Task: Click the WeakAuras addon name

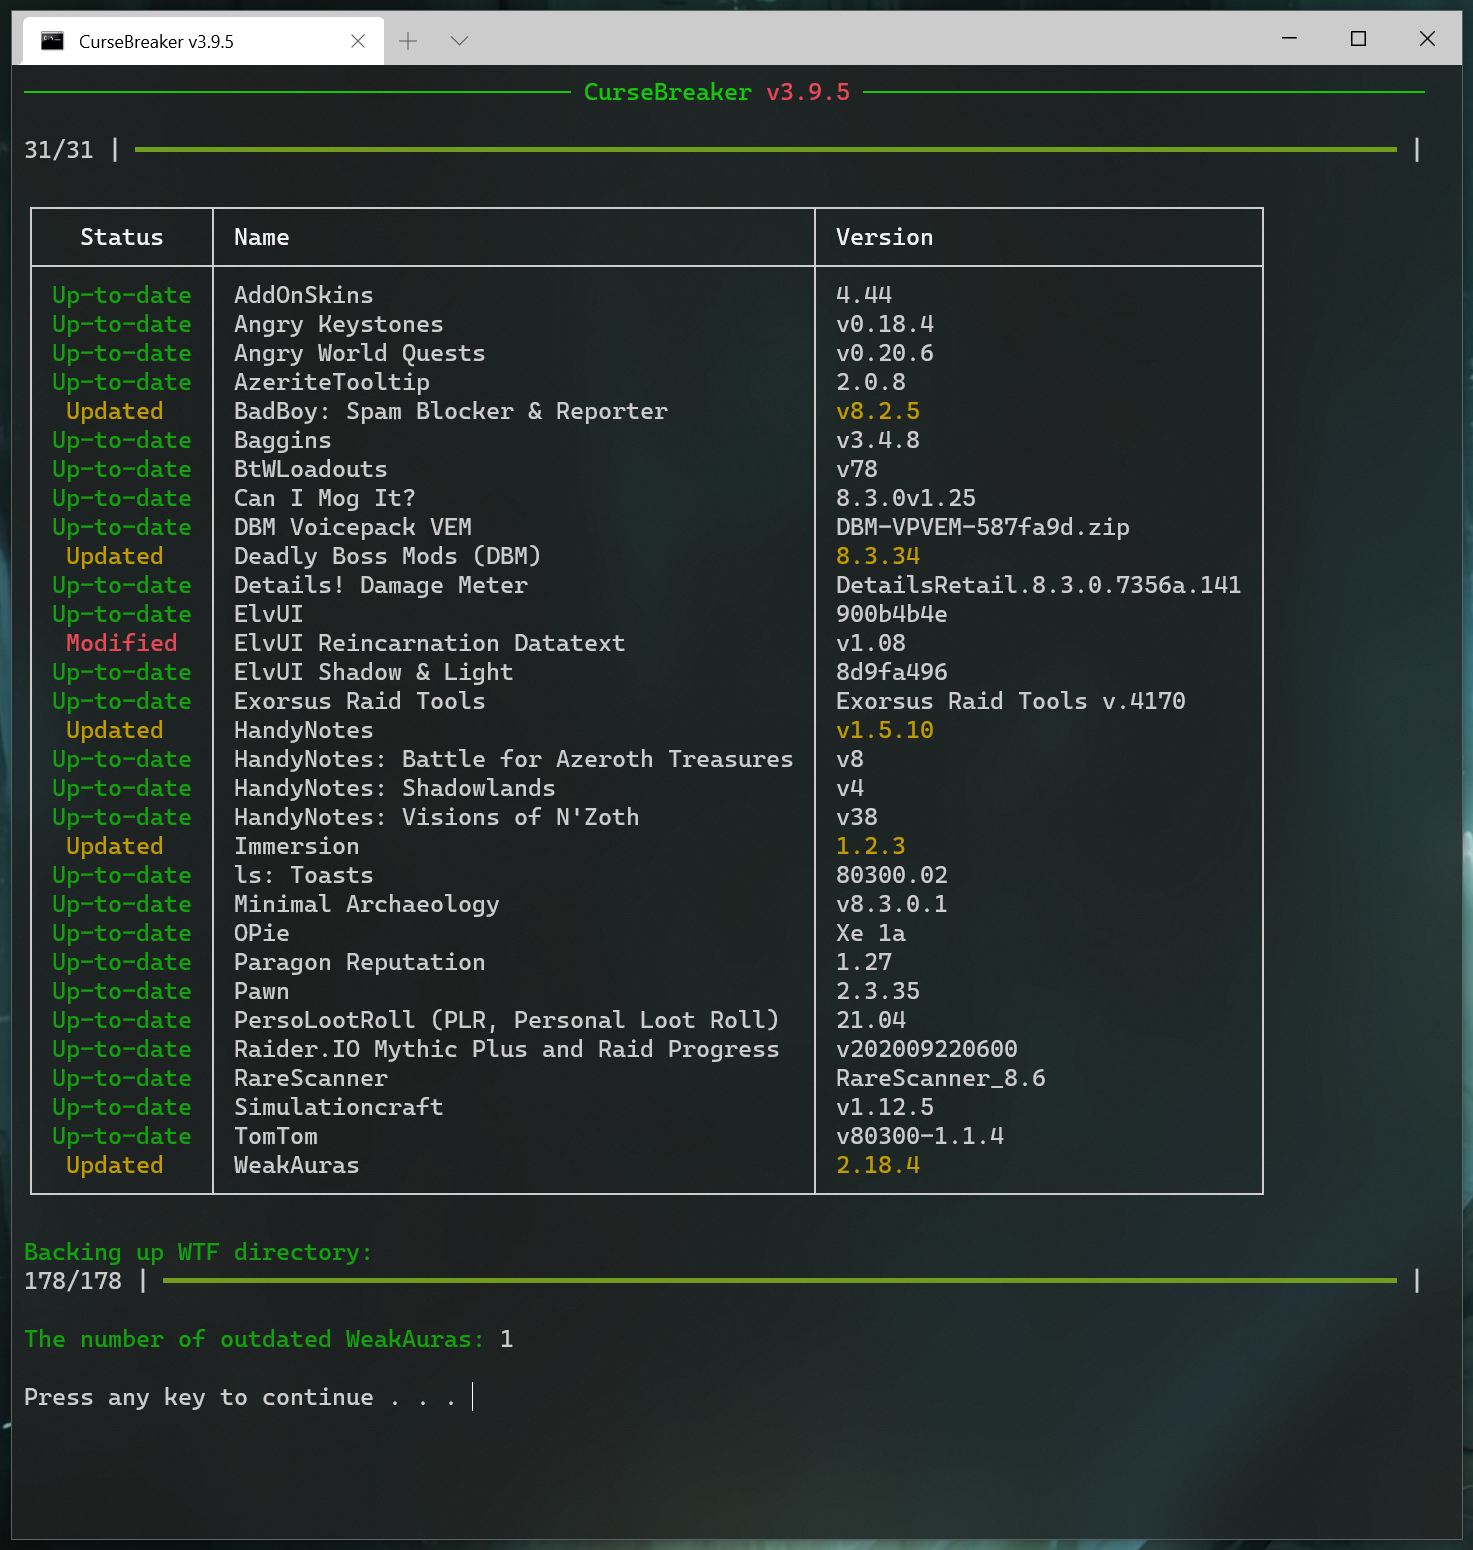Action: click(x=297, y=1165)
